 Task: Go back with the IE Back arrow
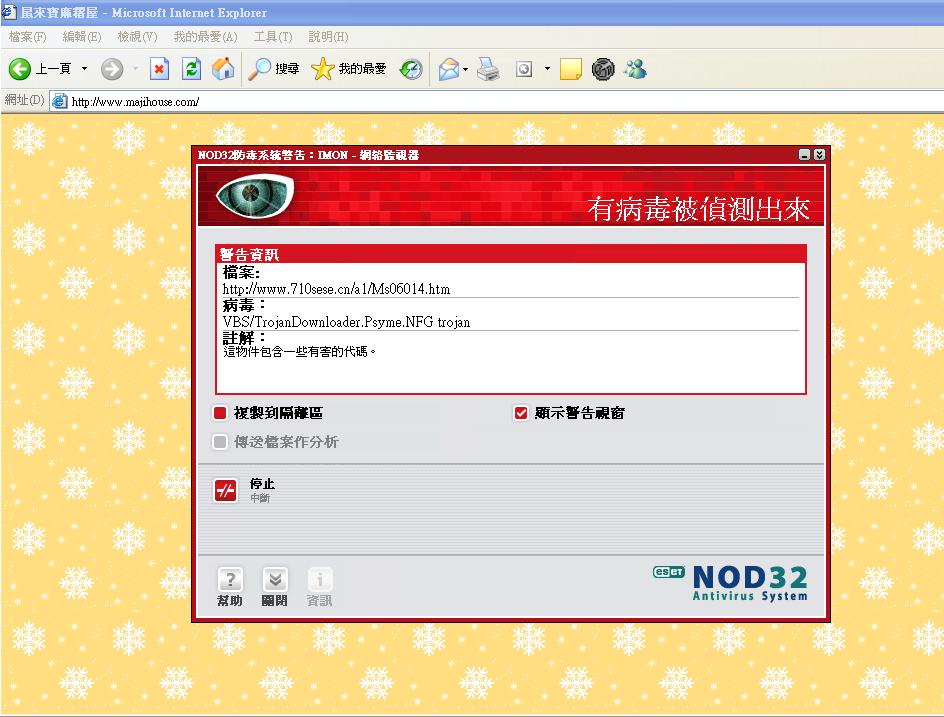[19, 69]
